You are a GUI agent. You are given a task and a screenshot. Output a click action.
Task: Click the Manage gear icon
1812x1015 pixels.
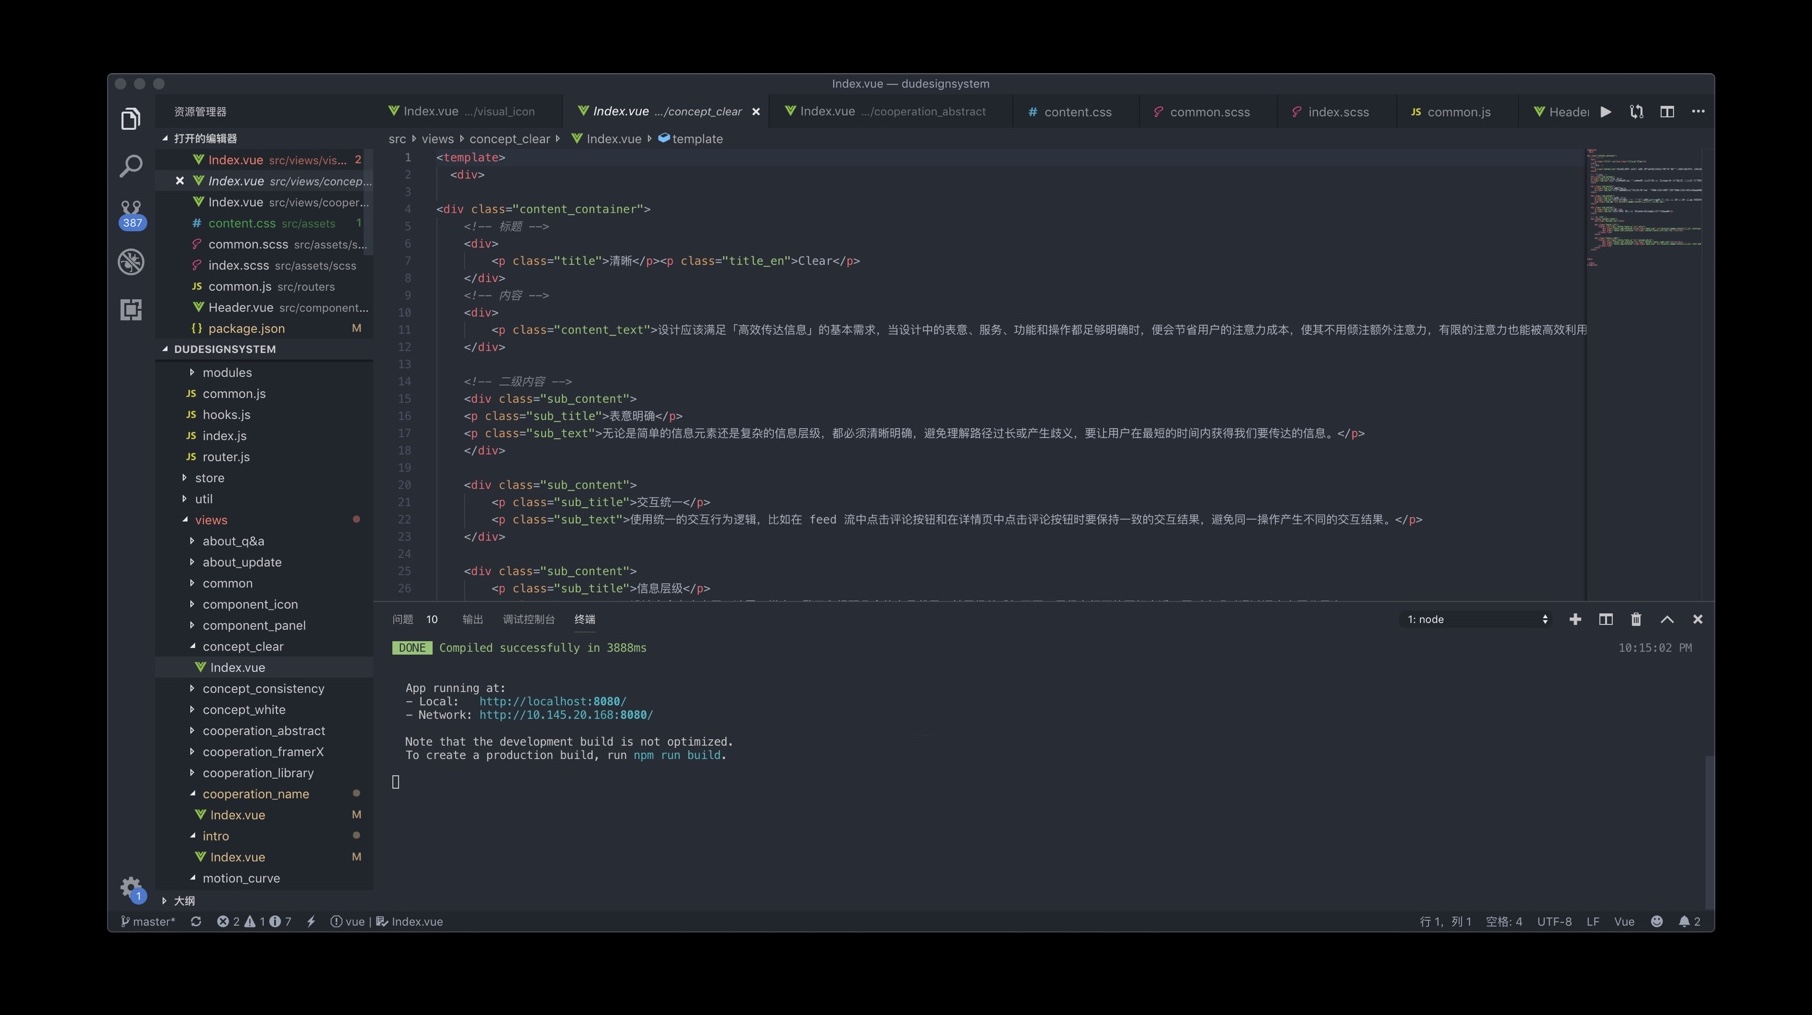(131, 887)
